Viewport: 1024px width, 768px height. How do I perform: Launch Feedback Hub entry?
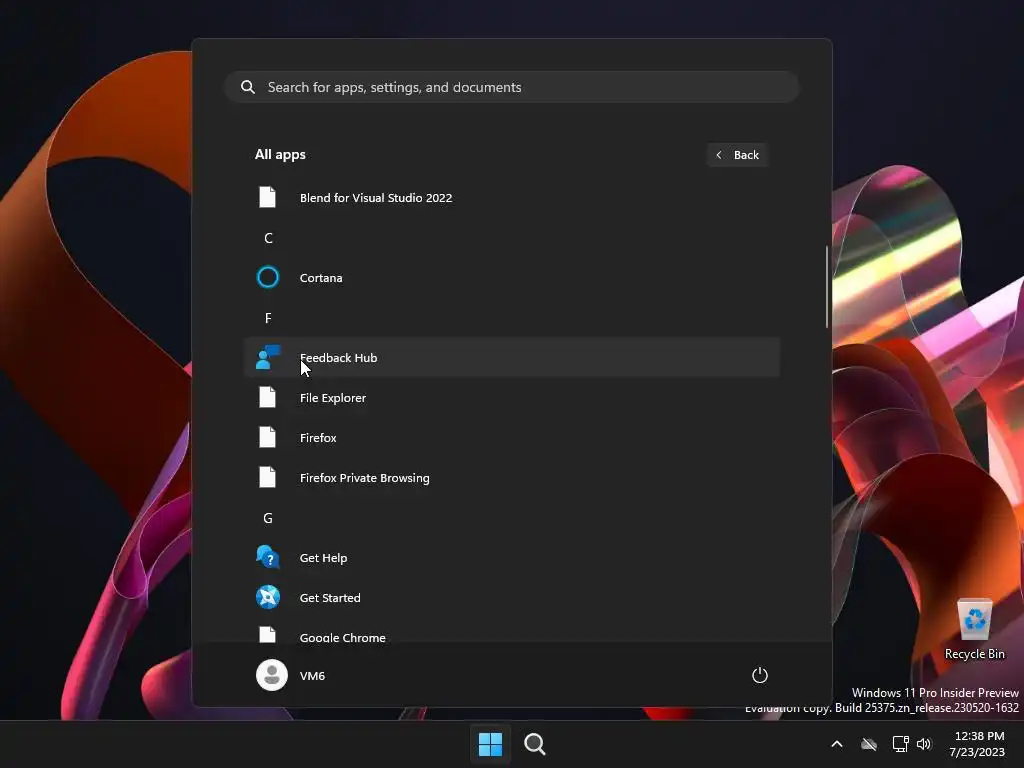tap(512, 357)
